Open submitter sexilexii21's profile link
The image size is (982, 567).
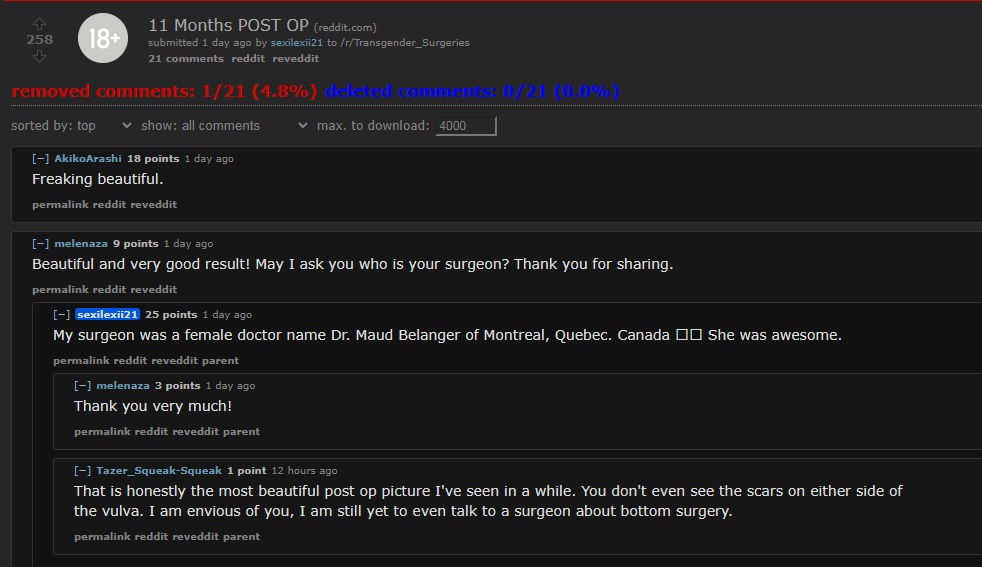click(x=296, y=43)
